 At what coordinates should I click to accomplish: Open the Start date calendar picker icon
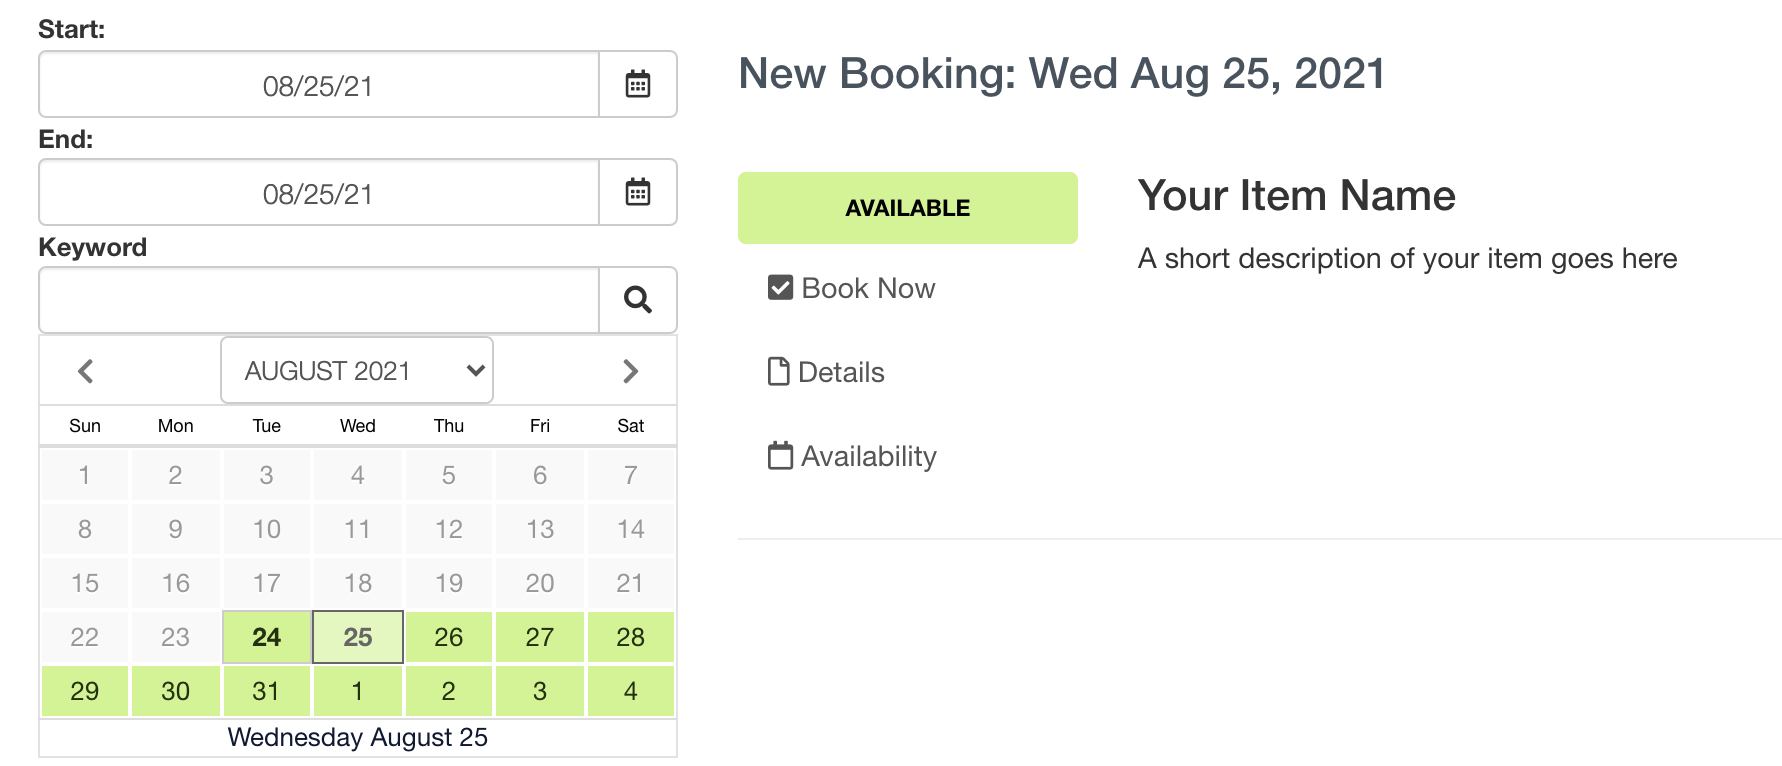click(637, 85)
